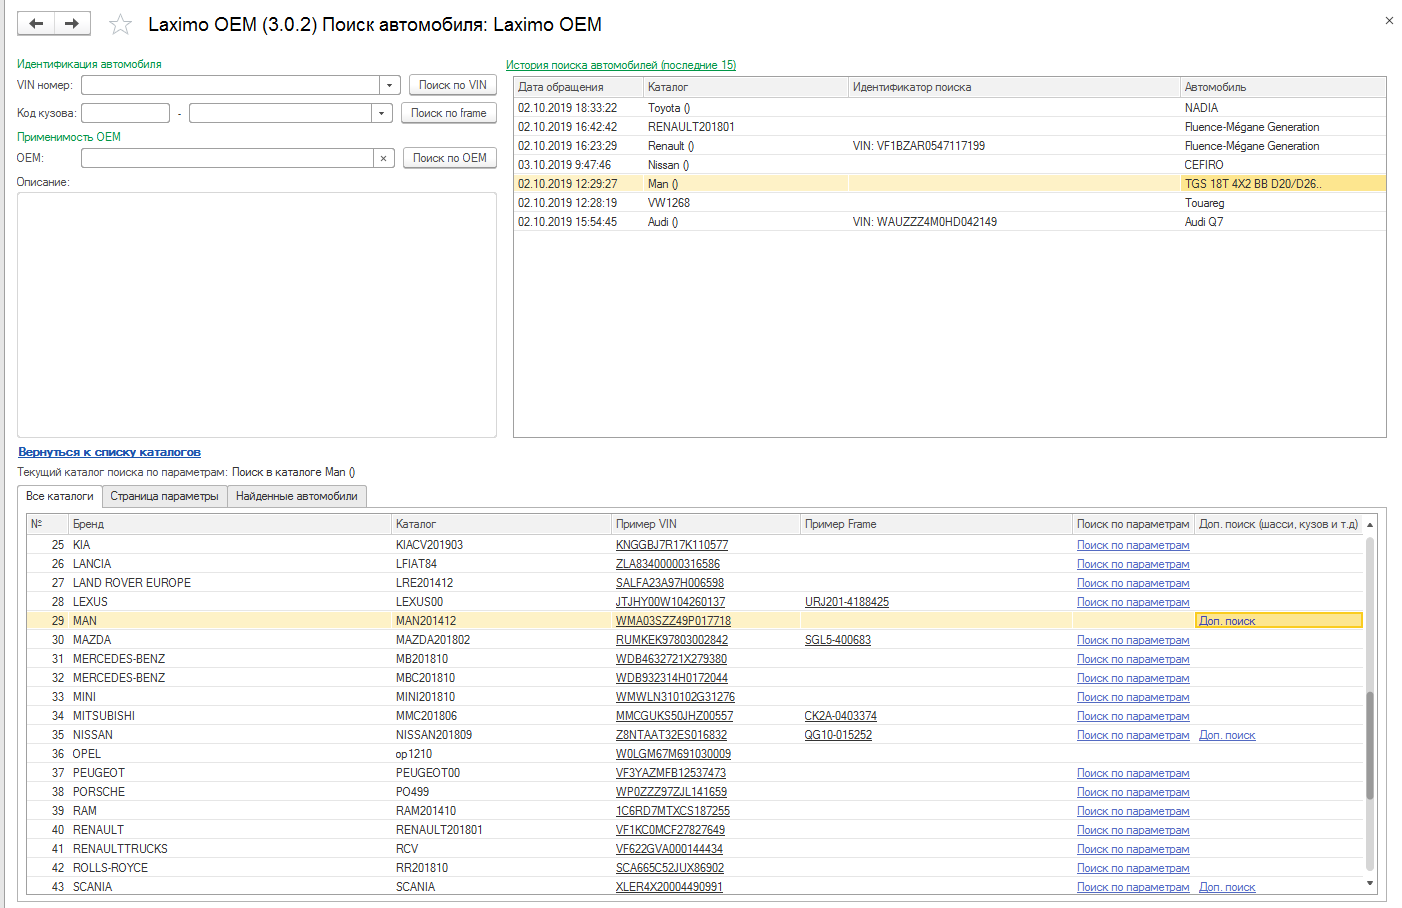The height and width of the screenshot is (908, 1402).
Task: Close the Laximo OEM form
Action: pyautogui.click(x=1389, y=20)
